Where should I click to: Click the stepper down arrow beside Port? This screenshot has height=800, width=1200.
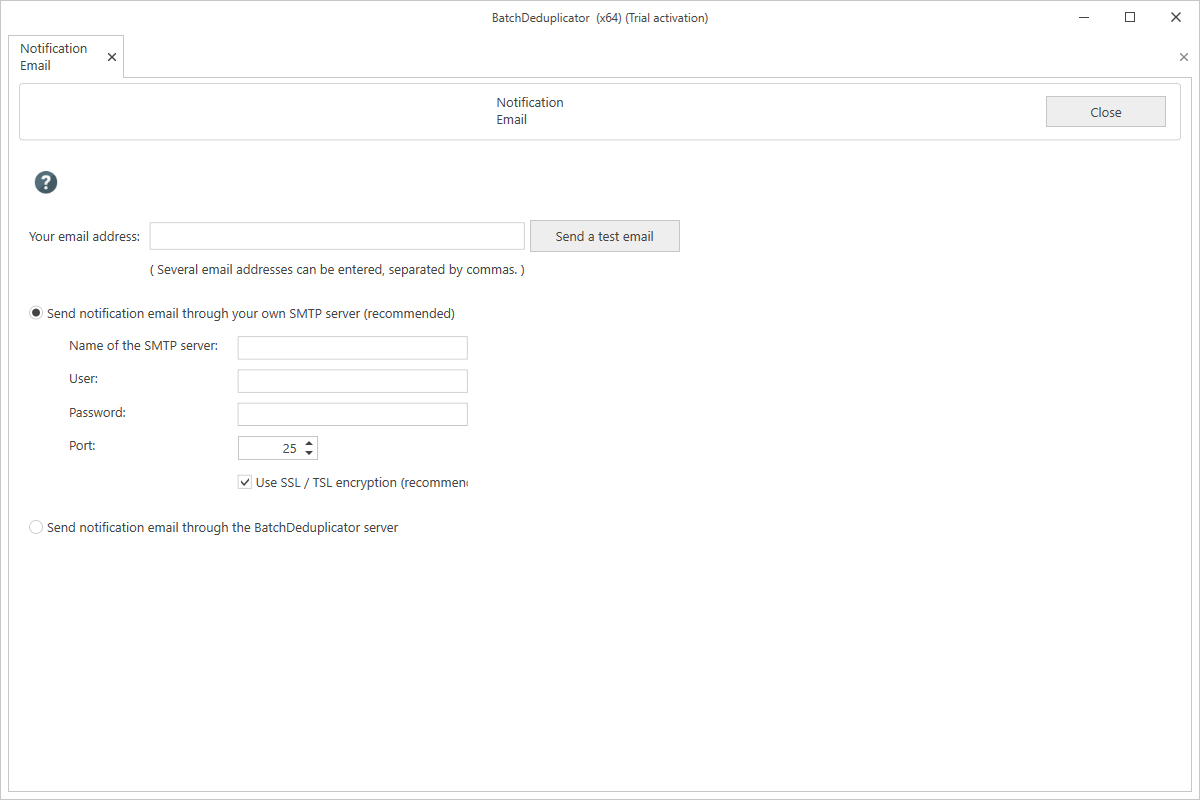click(309, 452)
